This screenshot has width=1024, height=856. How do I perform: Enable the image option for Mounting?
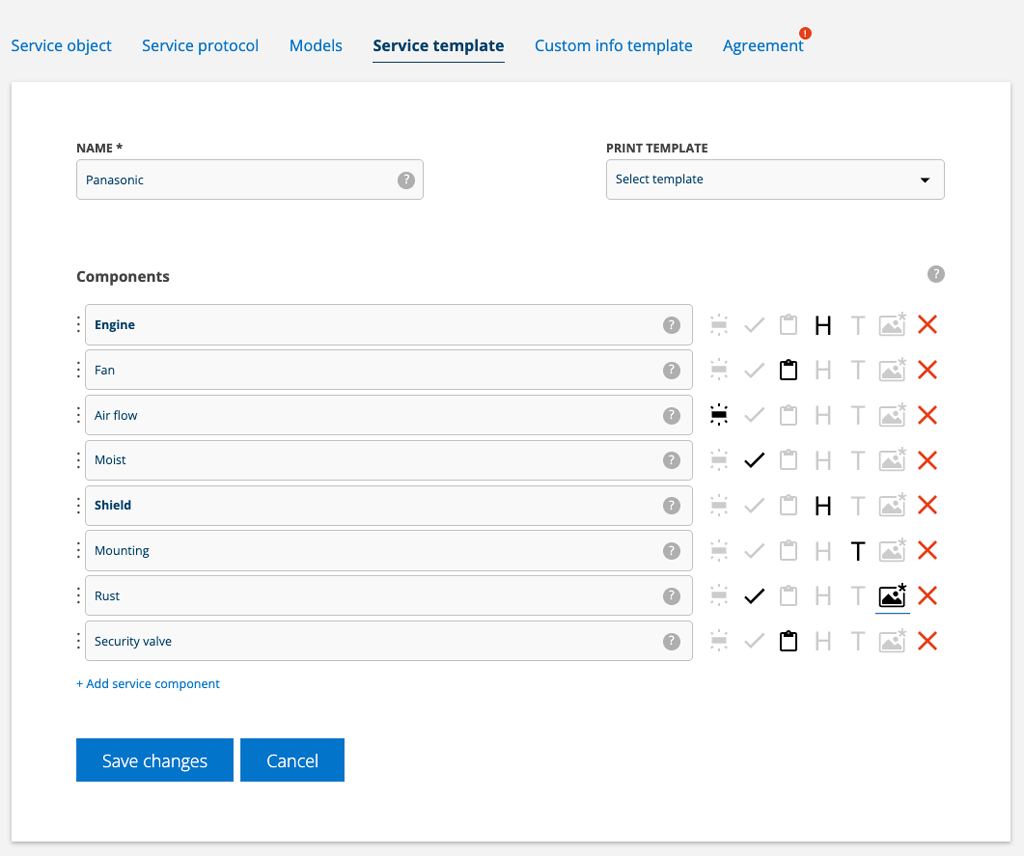pos(892,550)
